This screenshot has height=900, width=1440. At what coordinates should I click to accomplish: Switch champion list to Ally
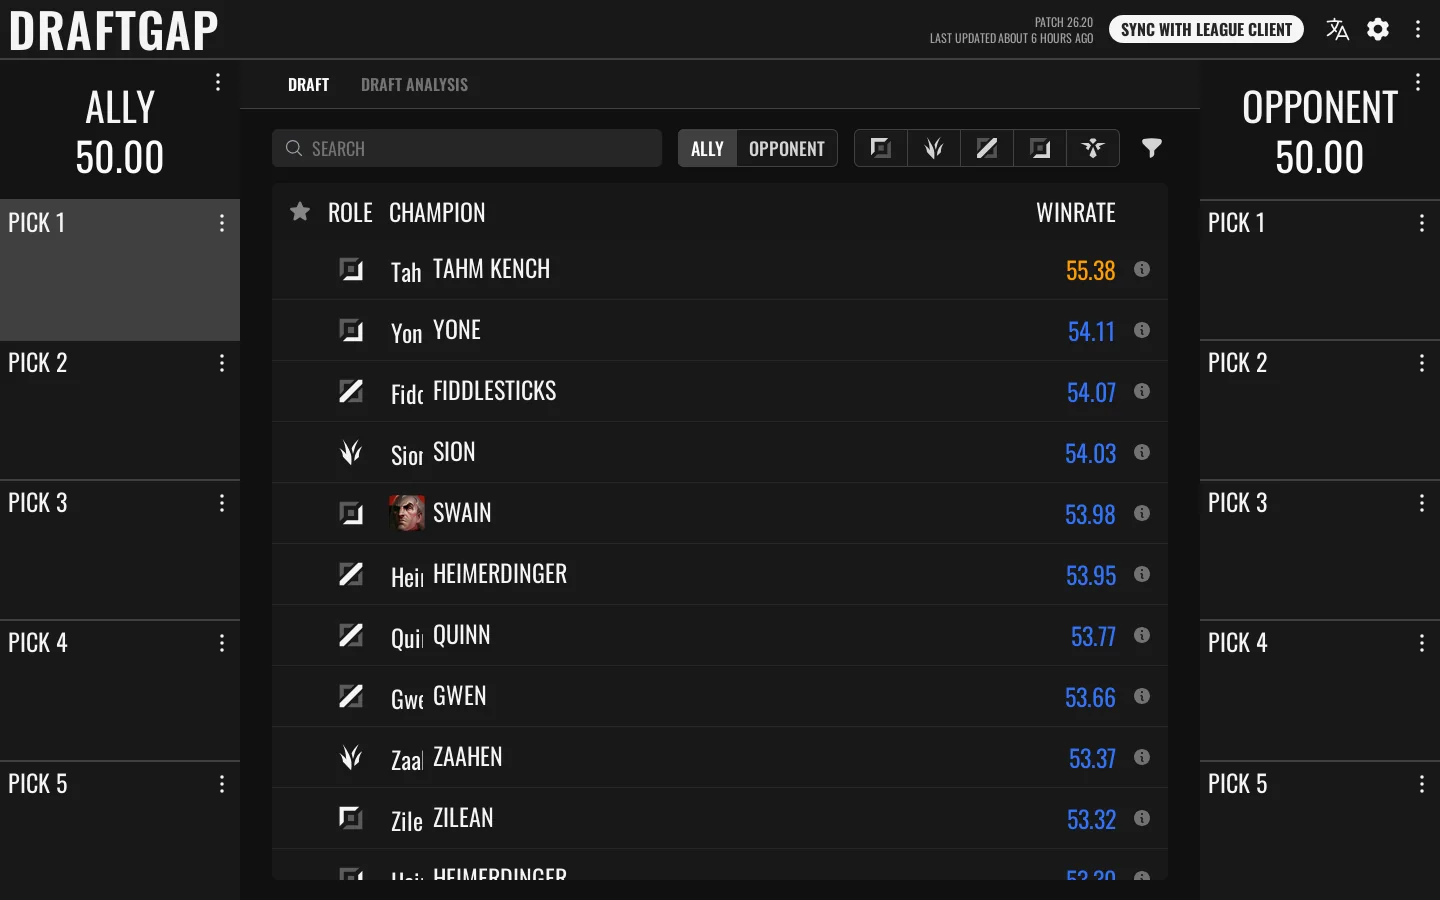[x=707, y=148]
